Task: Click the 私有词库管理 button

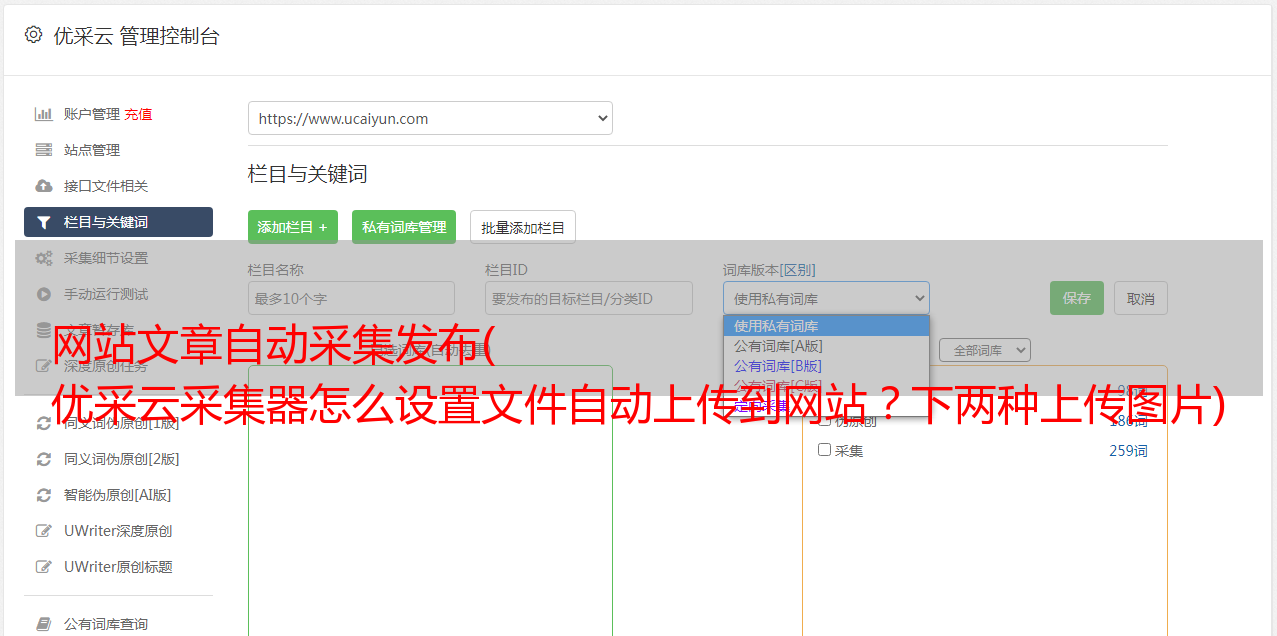Action: click(x=404, y=227)
